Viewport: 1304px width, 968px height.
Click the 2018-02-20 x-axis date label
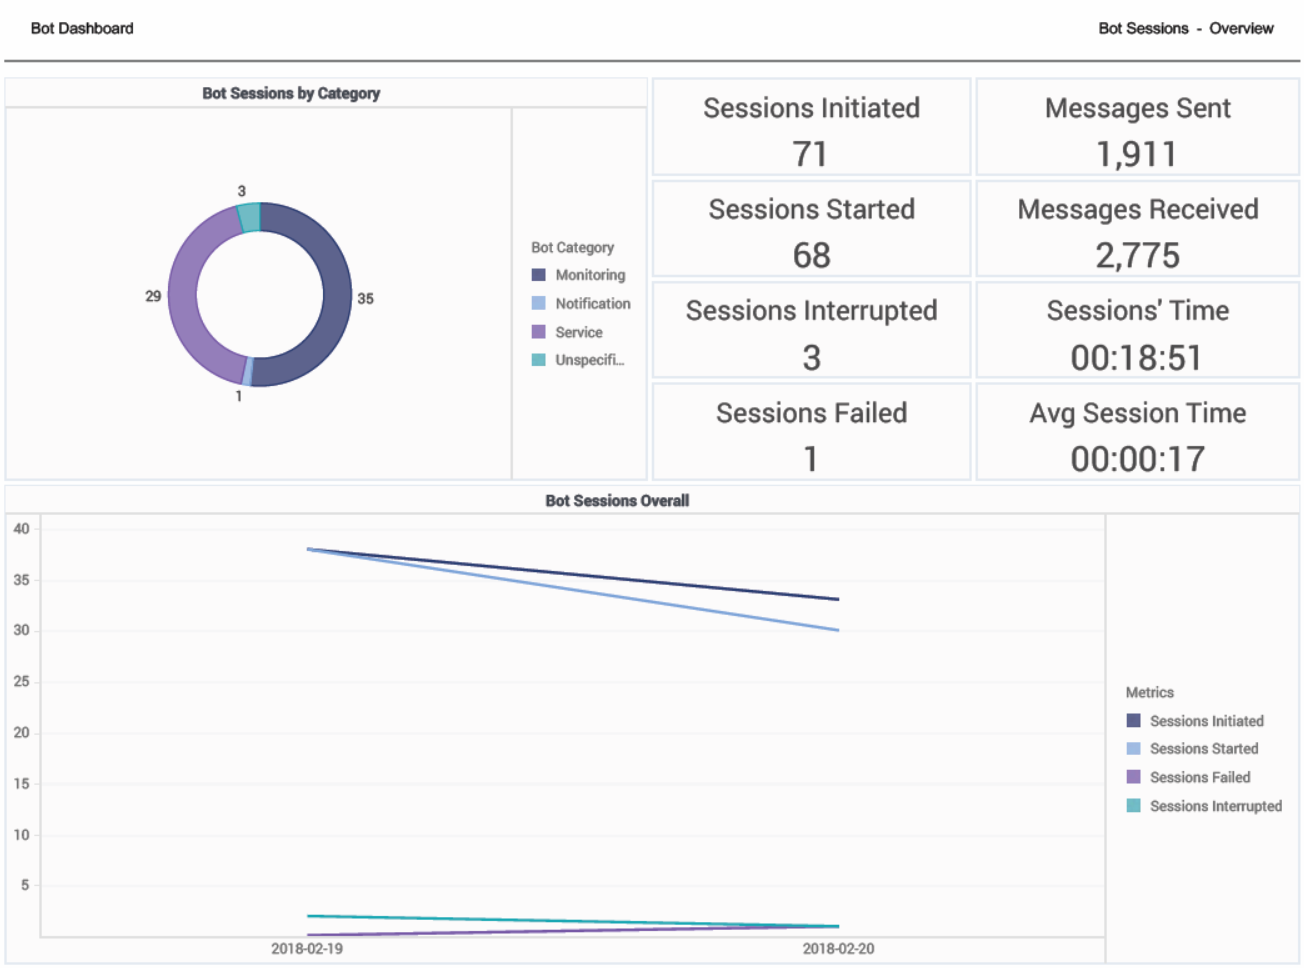838,948
